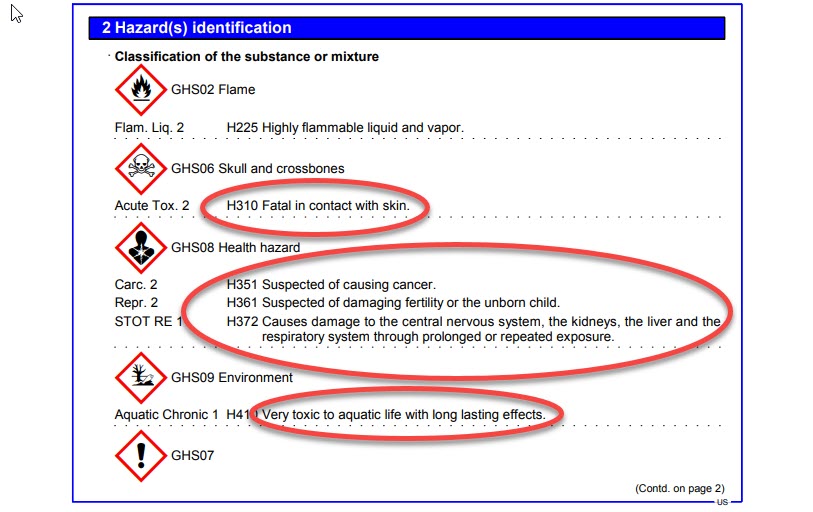Click the GHS08 health hazard pictogram

coord(141,248)
